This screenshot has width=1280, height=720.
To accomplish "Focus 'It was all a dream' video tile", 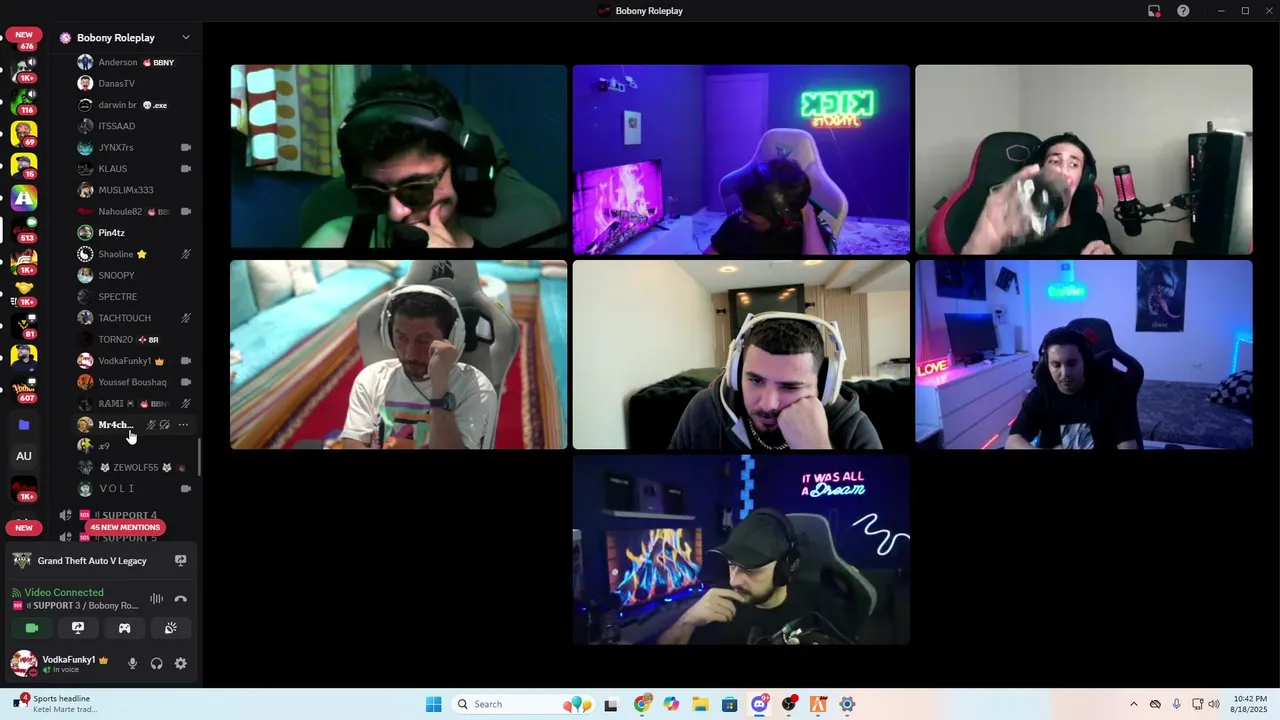I will (741, 549).
